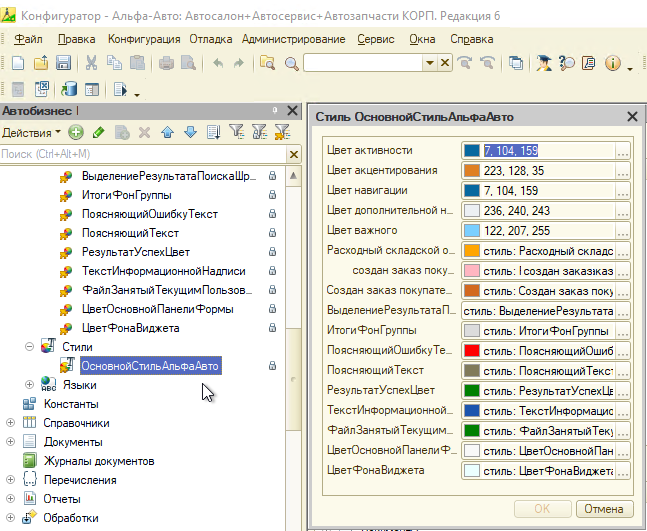Click green Add button in configuration tree
This screenshot has width=647, height=531.
tap(76, 132)
